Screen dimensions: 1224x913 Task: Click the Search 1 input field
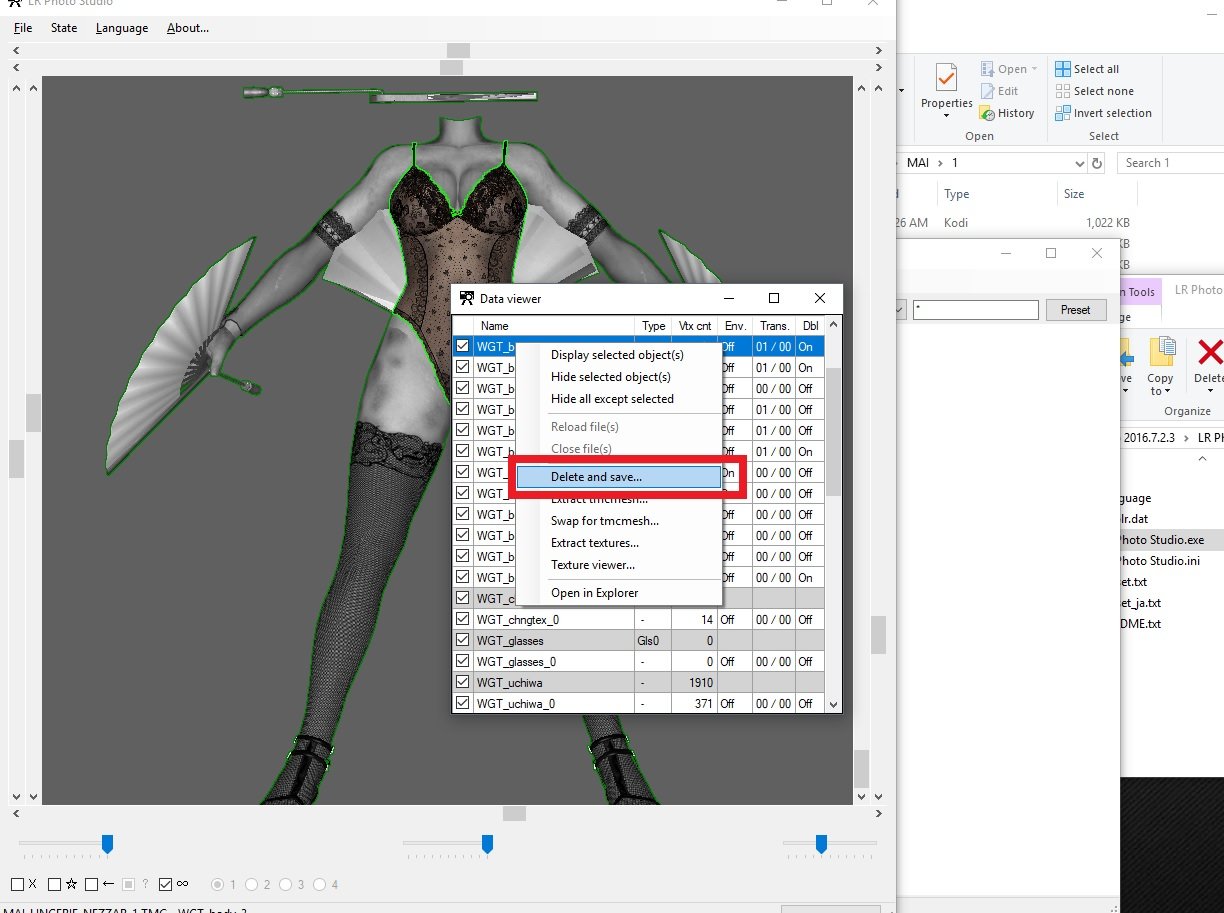(x=1171, y=163)
